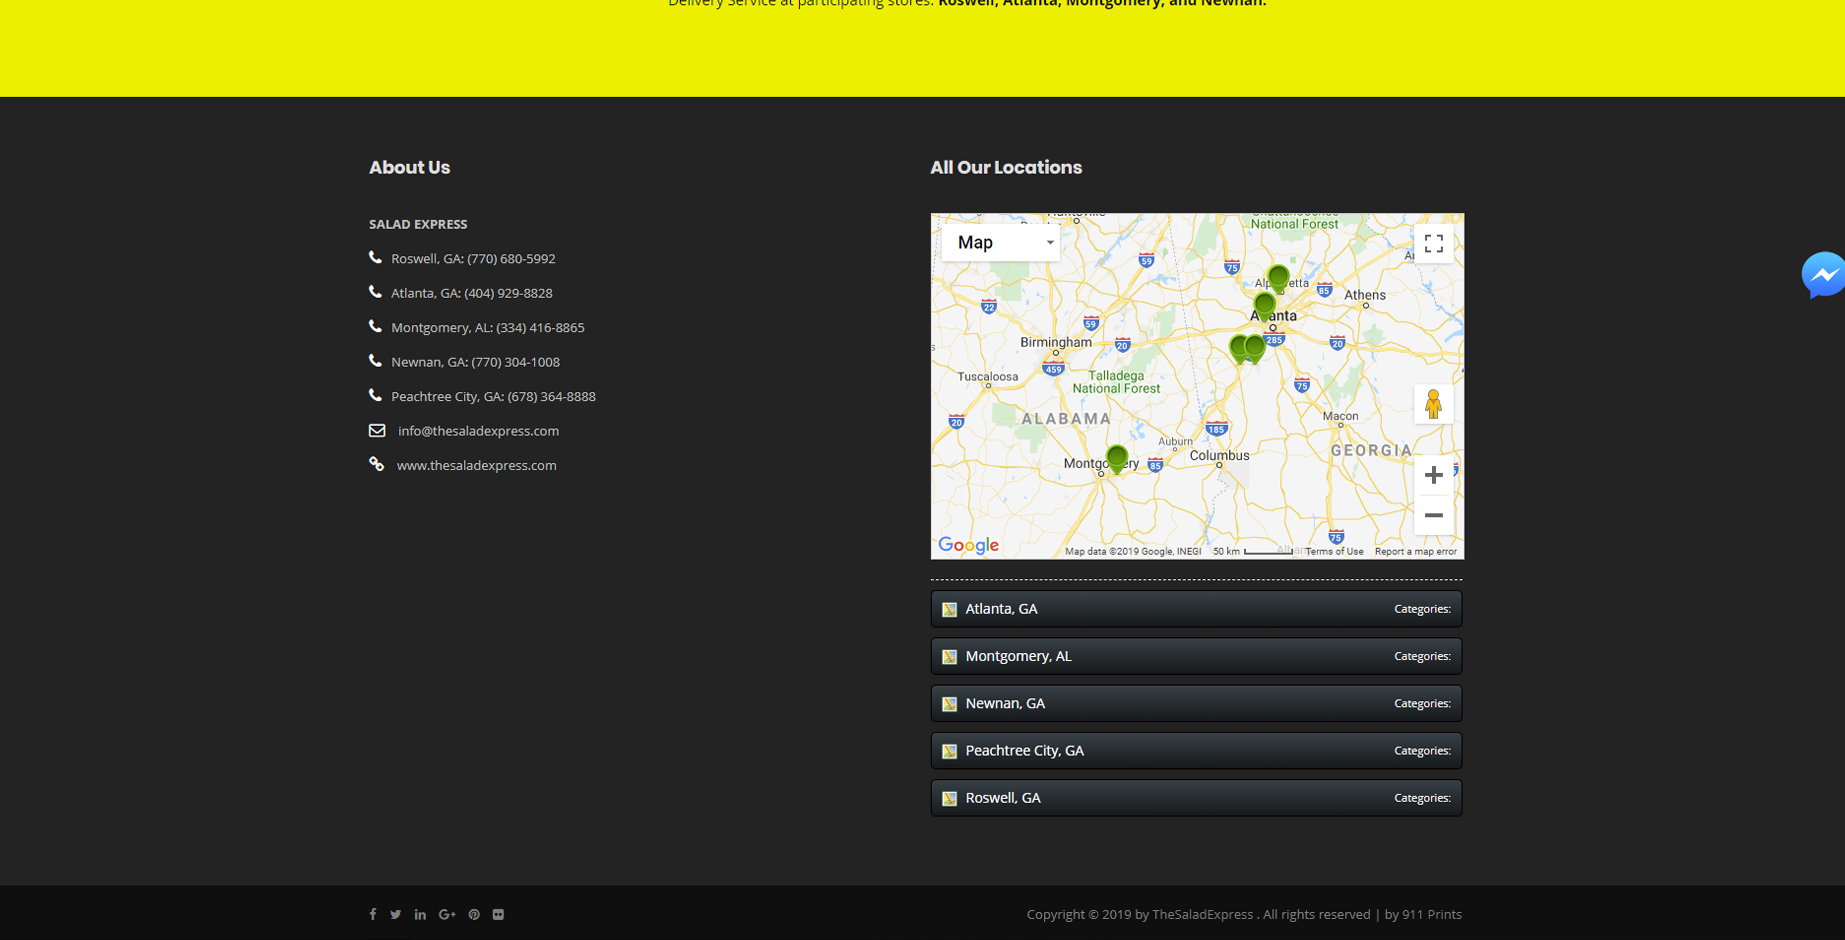Expand the Peachtree City, GA location entry
Viewport: 1845px width, 940px height.
point(1196,750)
